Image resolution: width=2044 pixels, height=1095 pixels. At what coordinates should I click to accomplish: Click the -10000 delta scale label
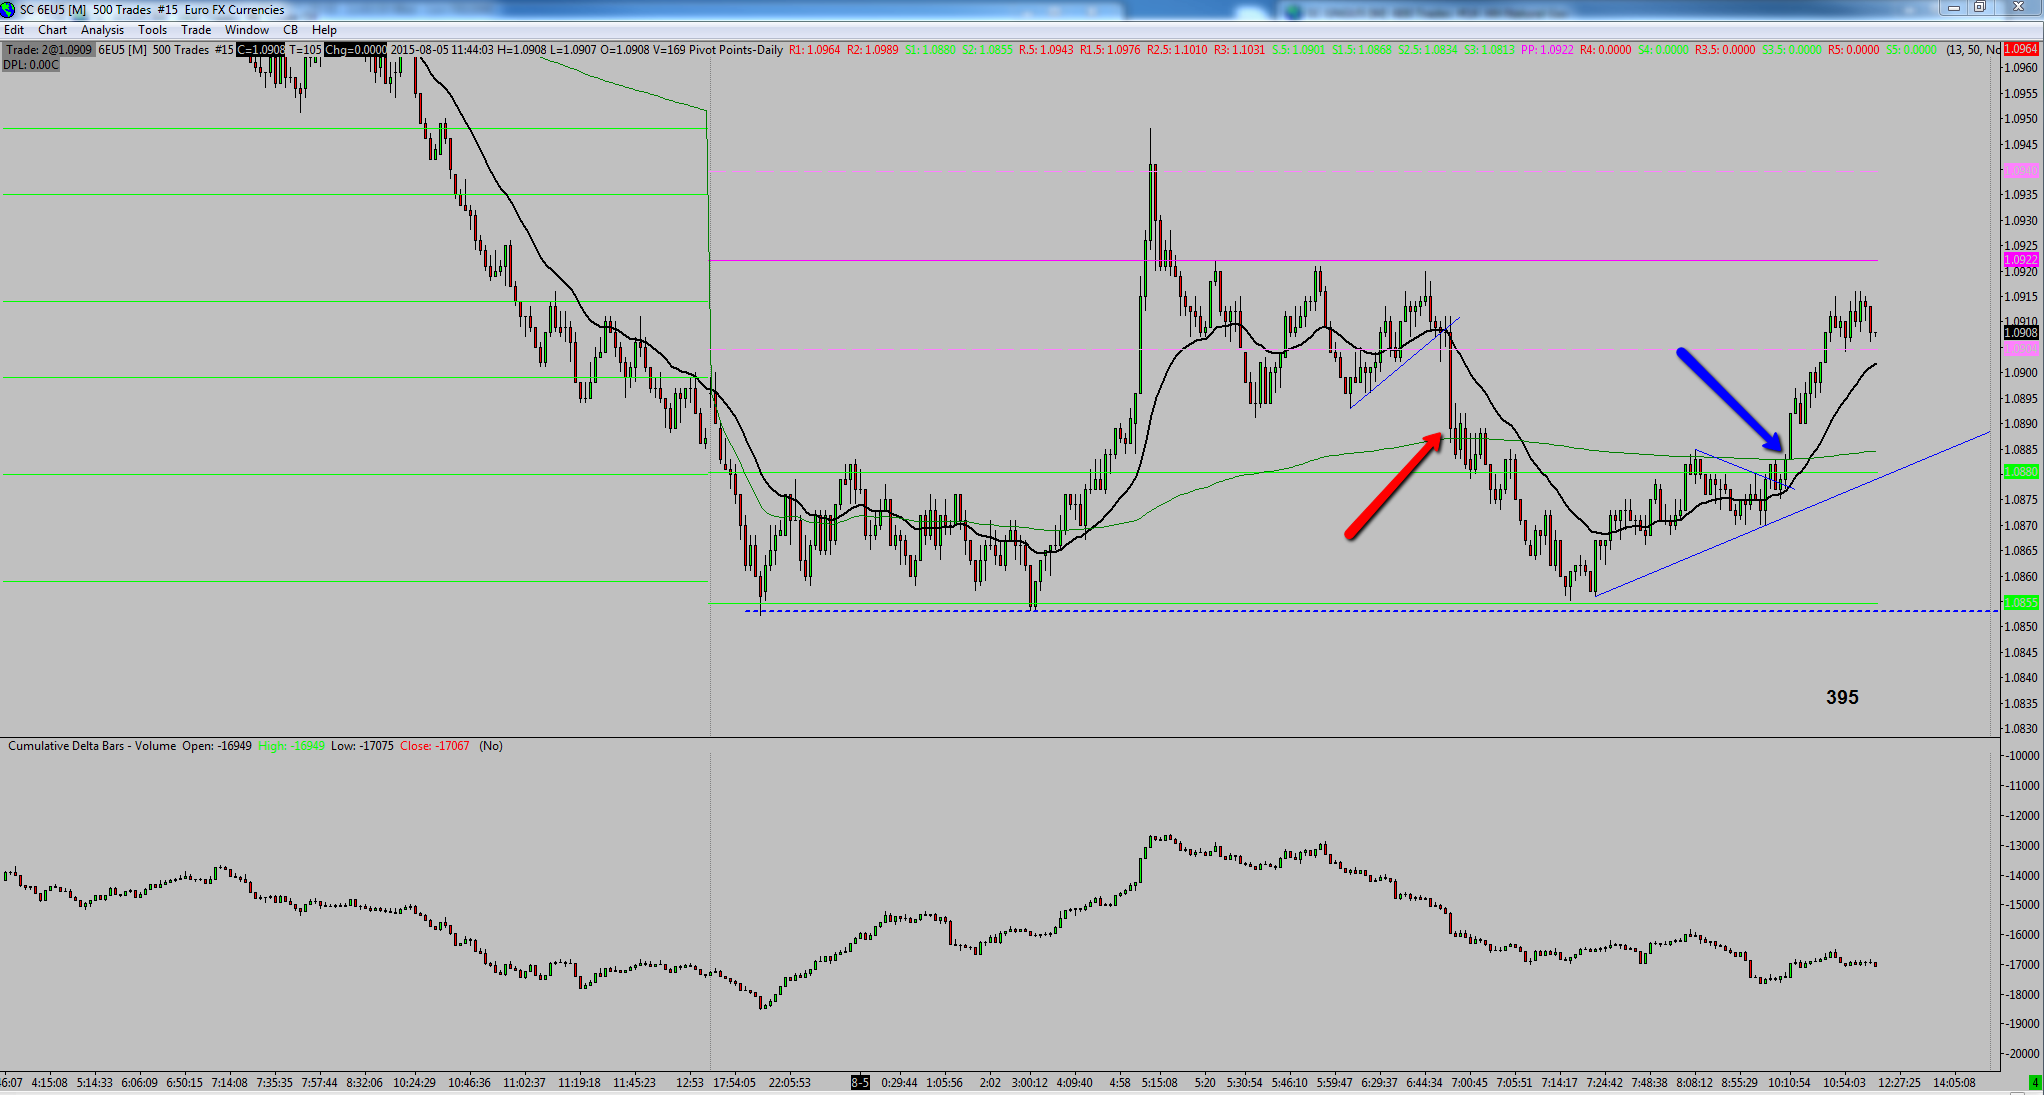coord(2023,756)
